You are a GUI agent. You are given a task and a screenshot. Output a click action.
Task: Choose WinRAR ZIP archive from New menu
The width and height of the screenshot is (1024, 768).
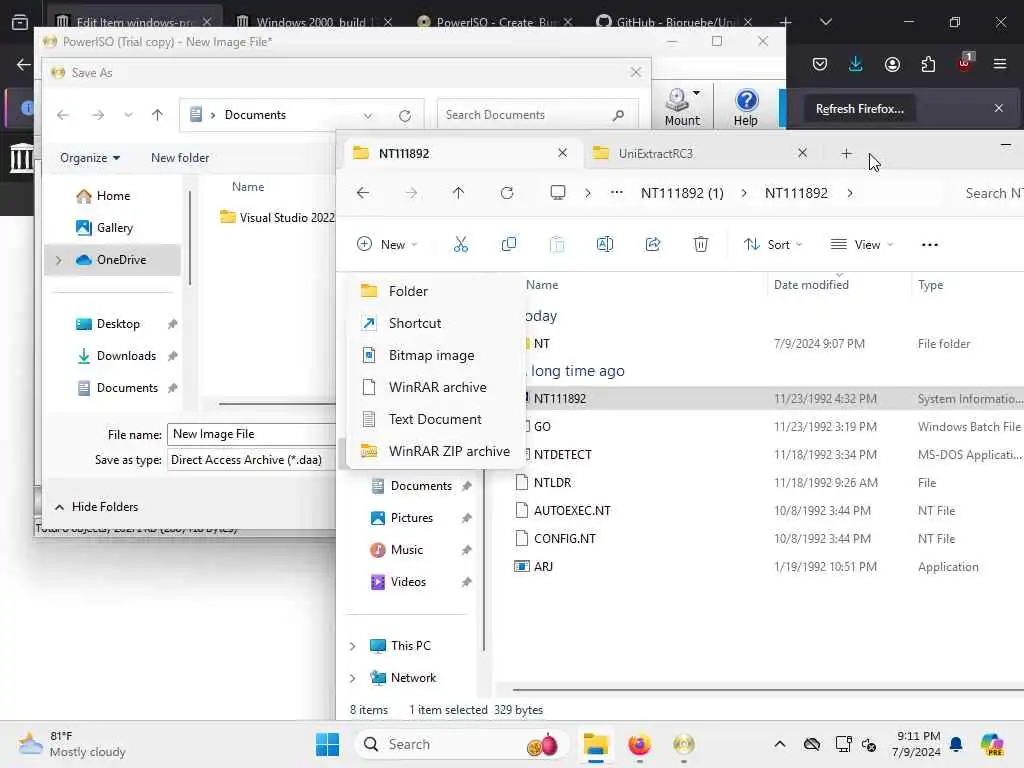coord(436,451)
